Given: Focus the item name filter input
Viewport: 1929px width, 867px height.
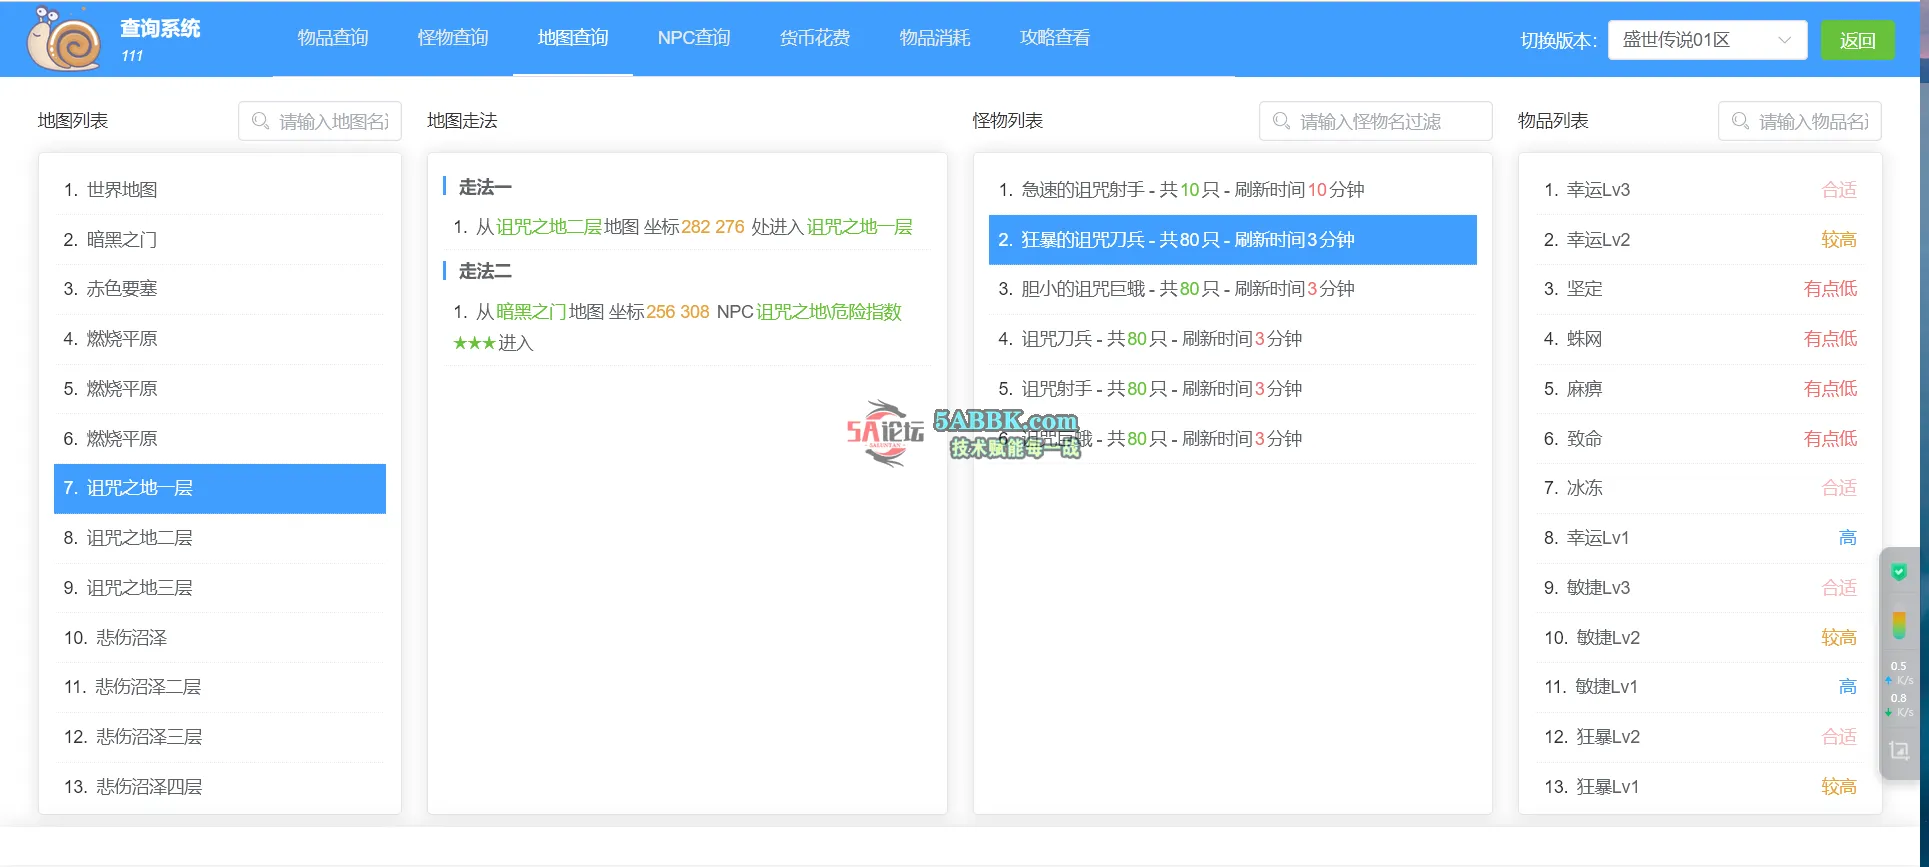Looking at the screenshot, I should (x=1800, y=121).
